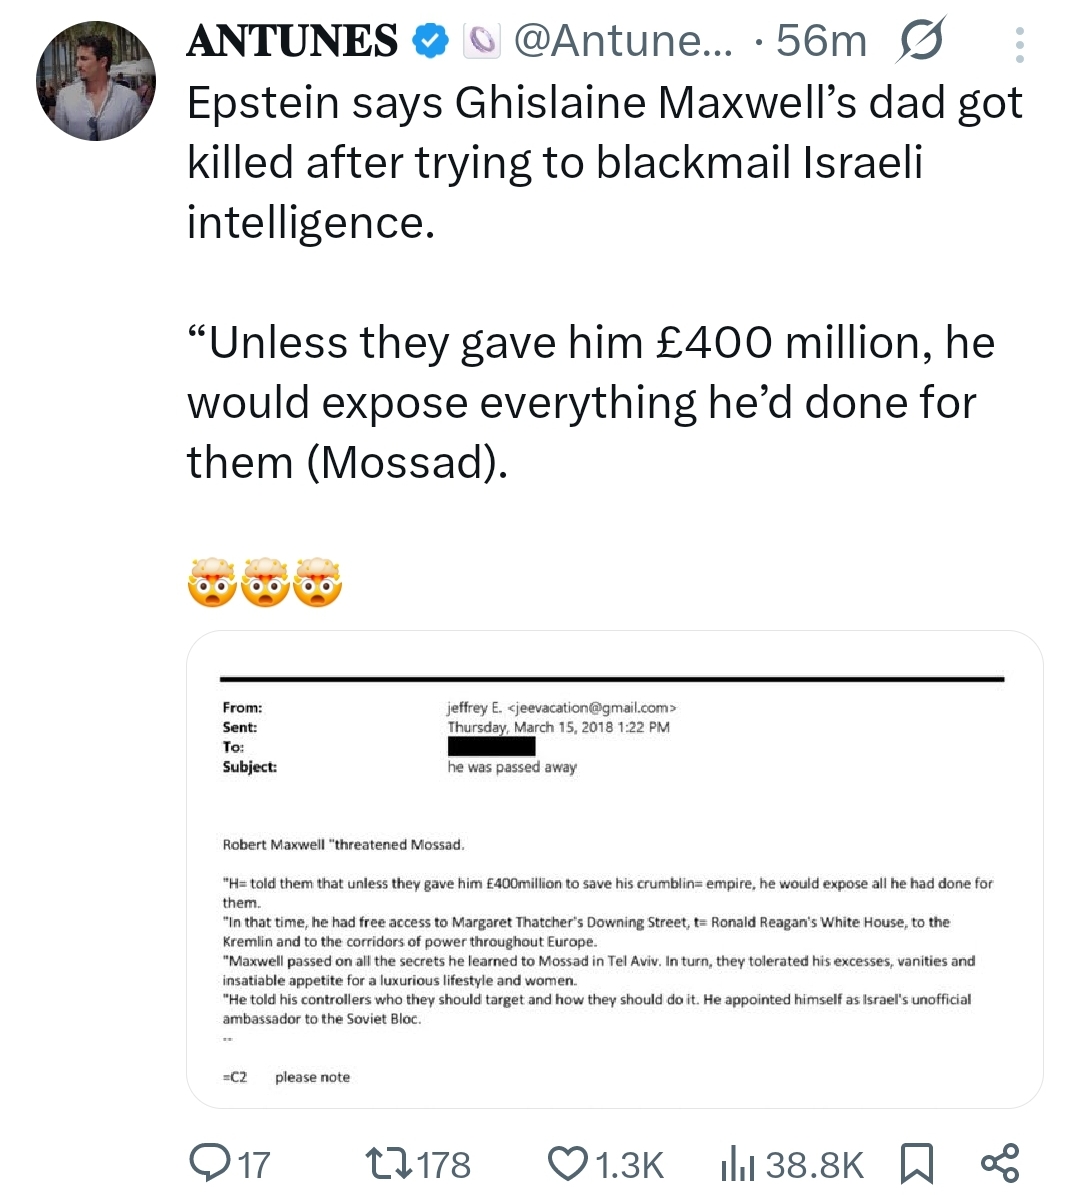The width and height of the screenshot is (1080, 1195).
Task: Click the share icon
Action: tap(1000, 1163)
